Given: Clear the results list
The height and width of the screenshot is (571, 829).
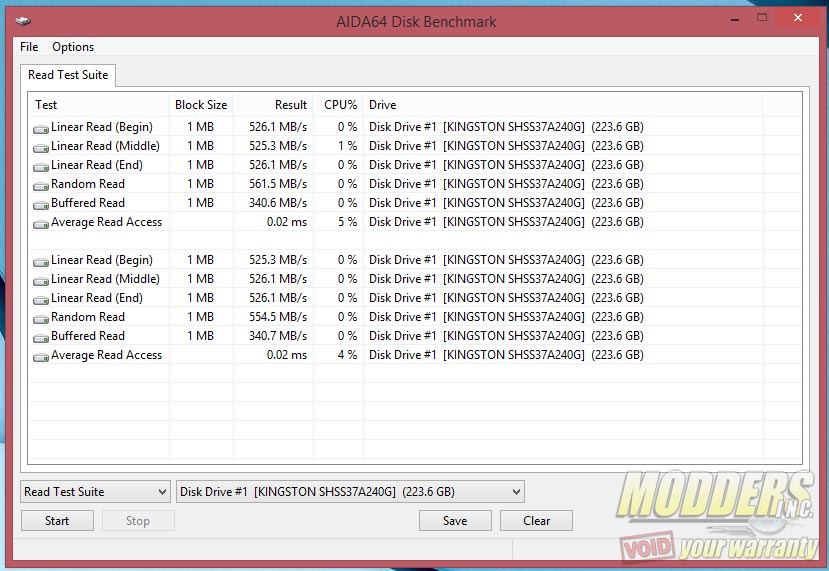Looking at the screenshot, I should click(537, 521).
